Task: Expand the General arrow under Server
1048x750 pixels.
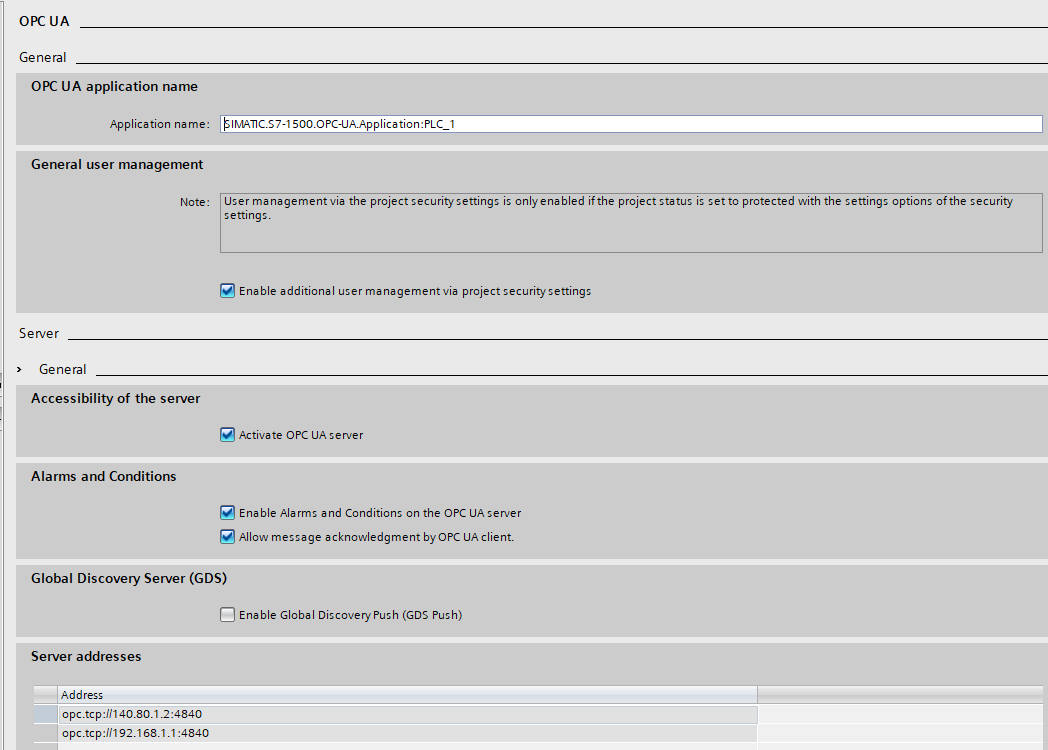Action: click(x=20, y=369)
